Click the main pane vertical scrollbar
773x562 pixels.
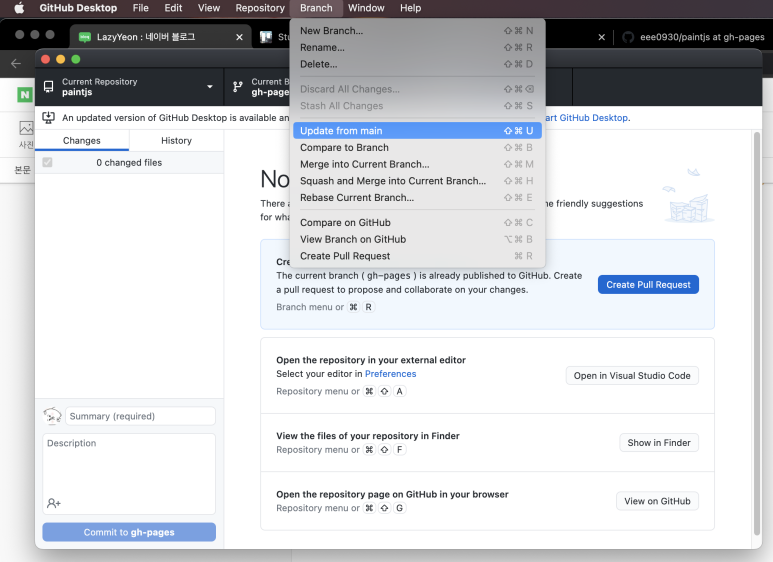coord(757,333)
